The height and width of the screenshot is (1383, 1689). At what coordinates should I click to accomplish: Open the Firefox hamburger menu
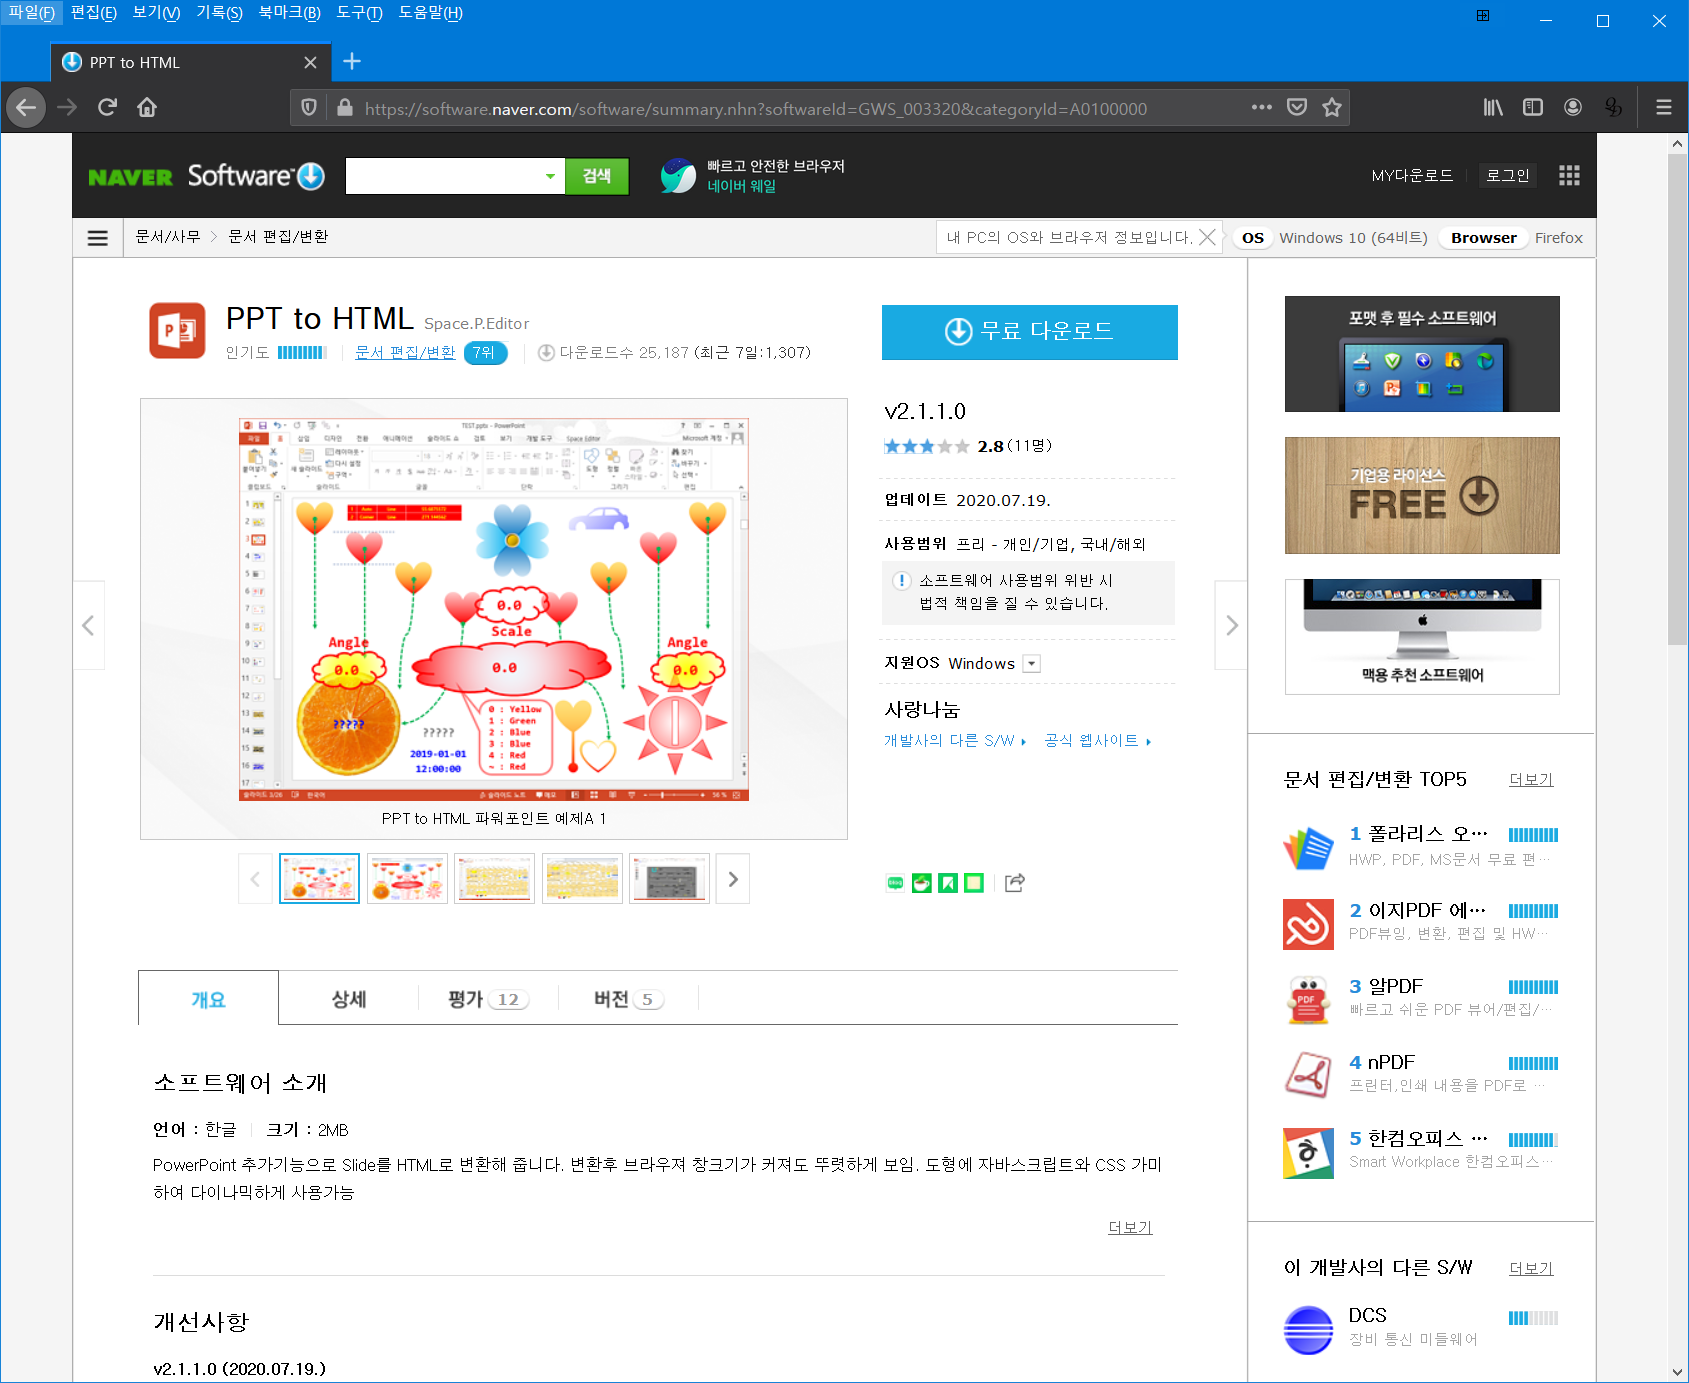(1664, 107)
